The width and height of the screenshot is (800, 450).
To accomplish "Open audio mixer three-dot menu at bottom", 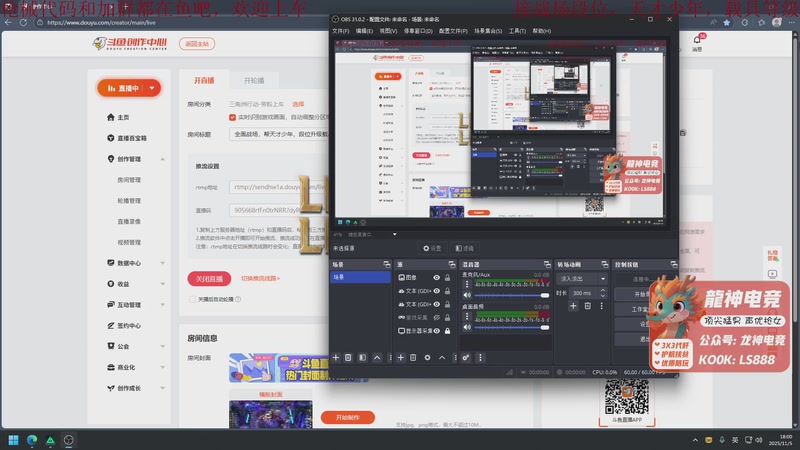I will [480, 358].
